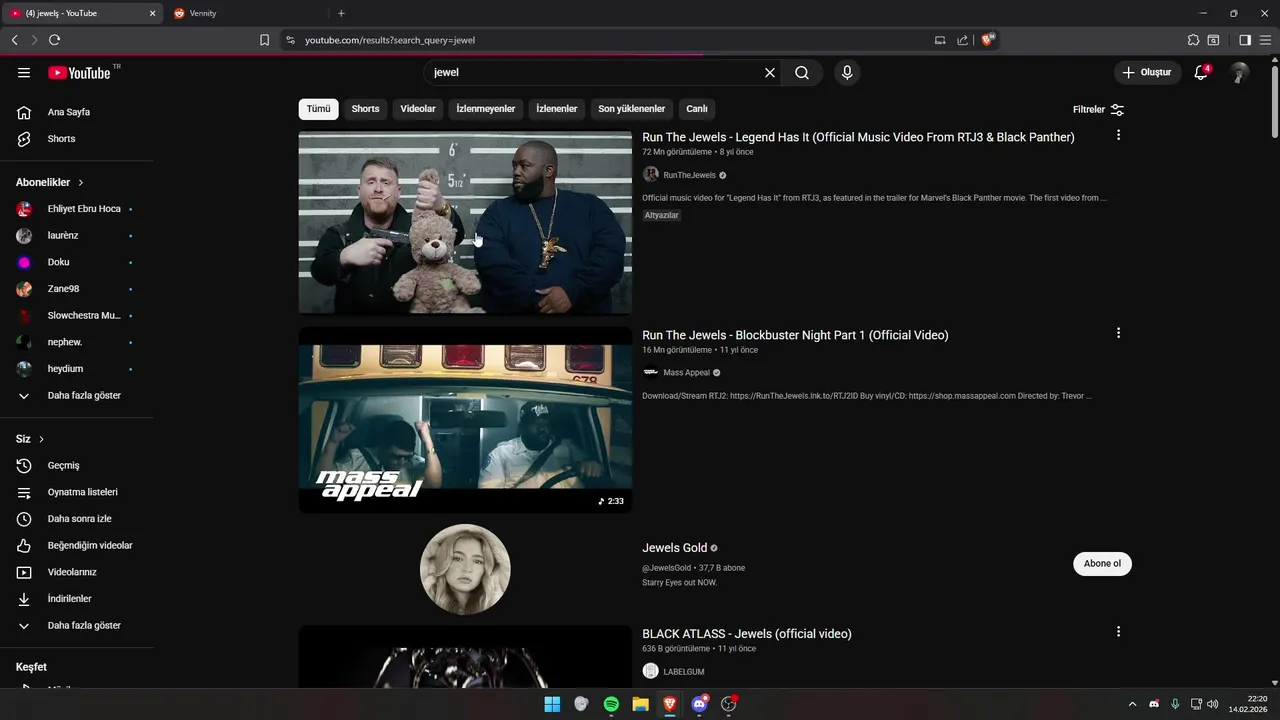The width and height of the screenshot is (1280, 720).
Task: Open the Abonelikler section chevron
Action: (81, 183)
